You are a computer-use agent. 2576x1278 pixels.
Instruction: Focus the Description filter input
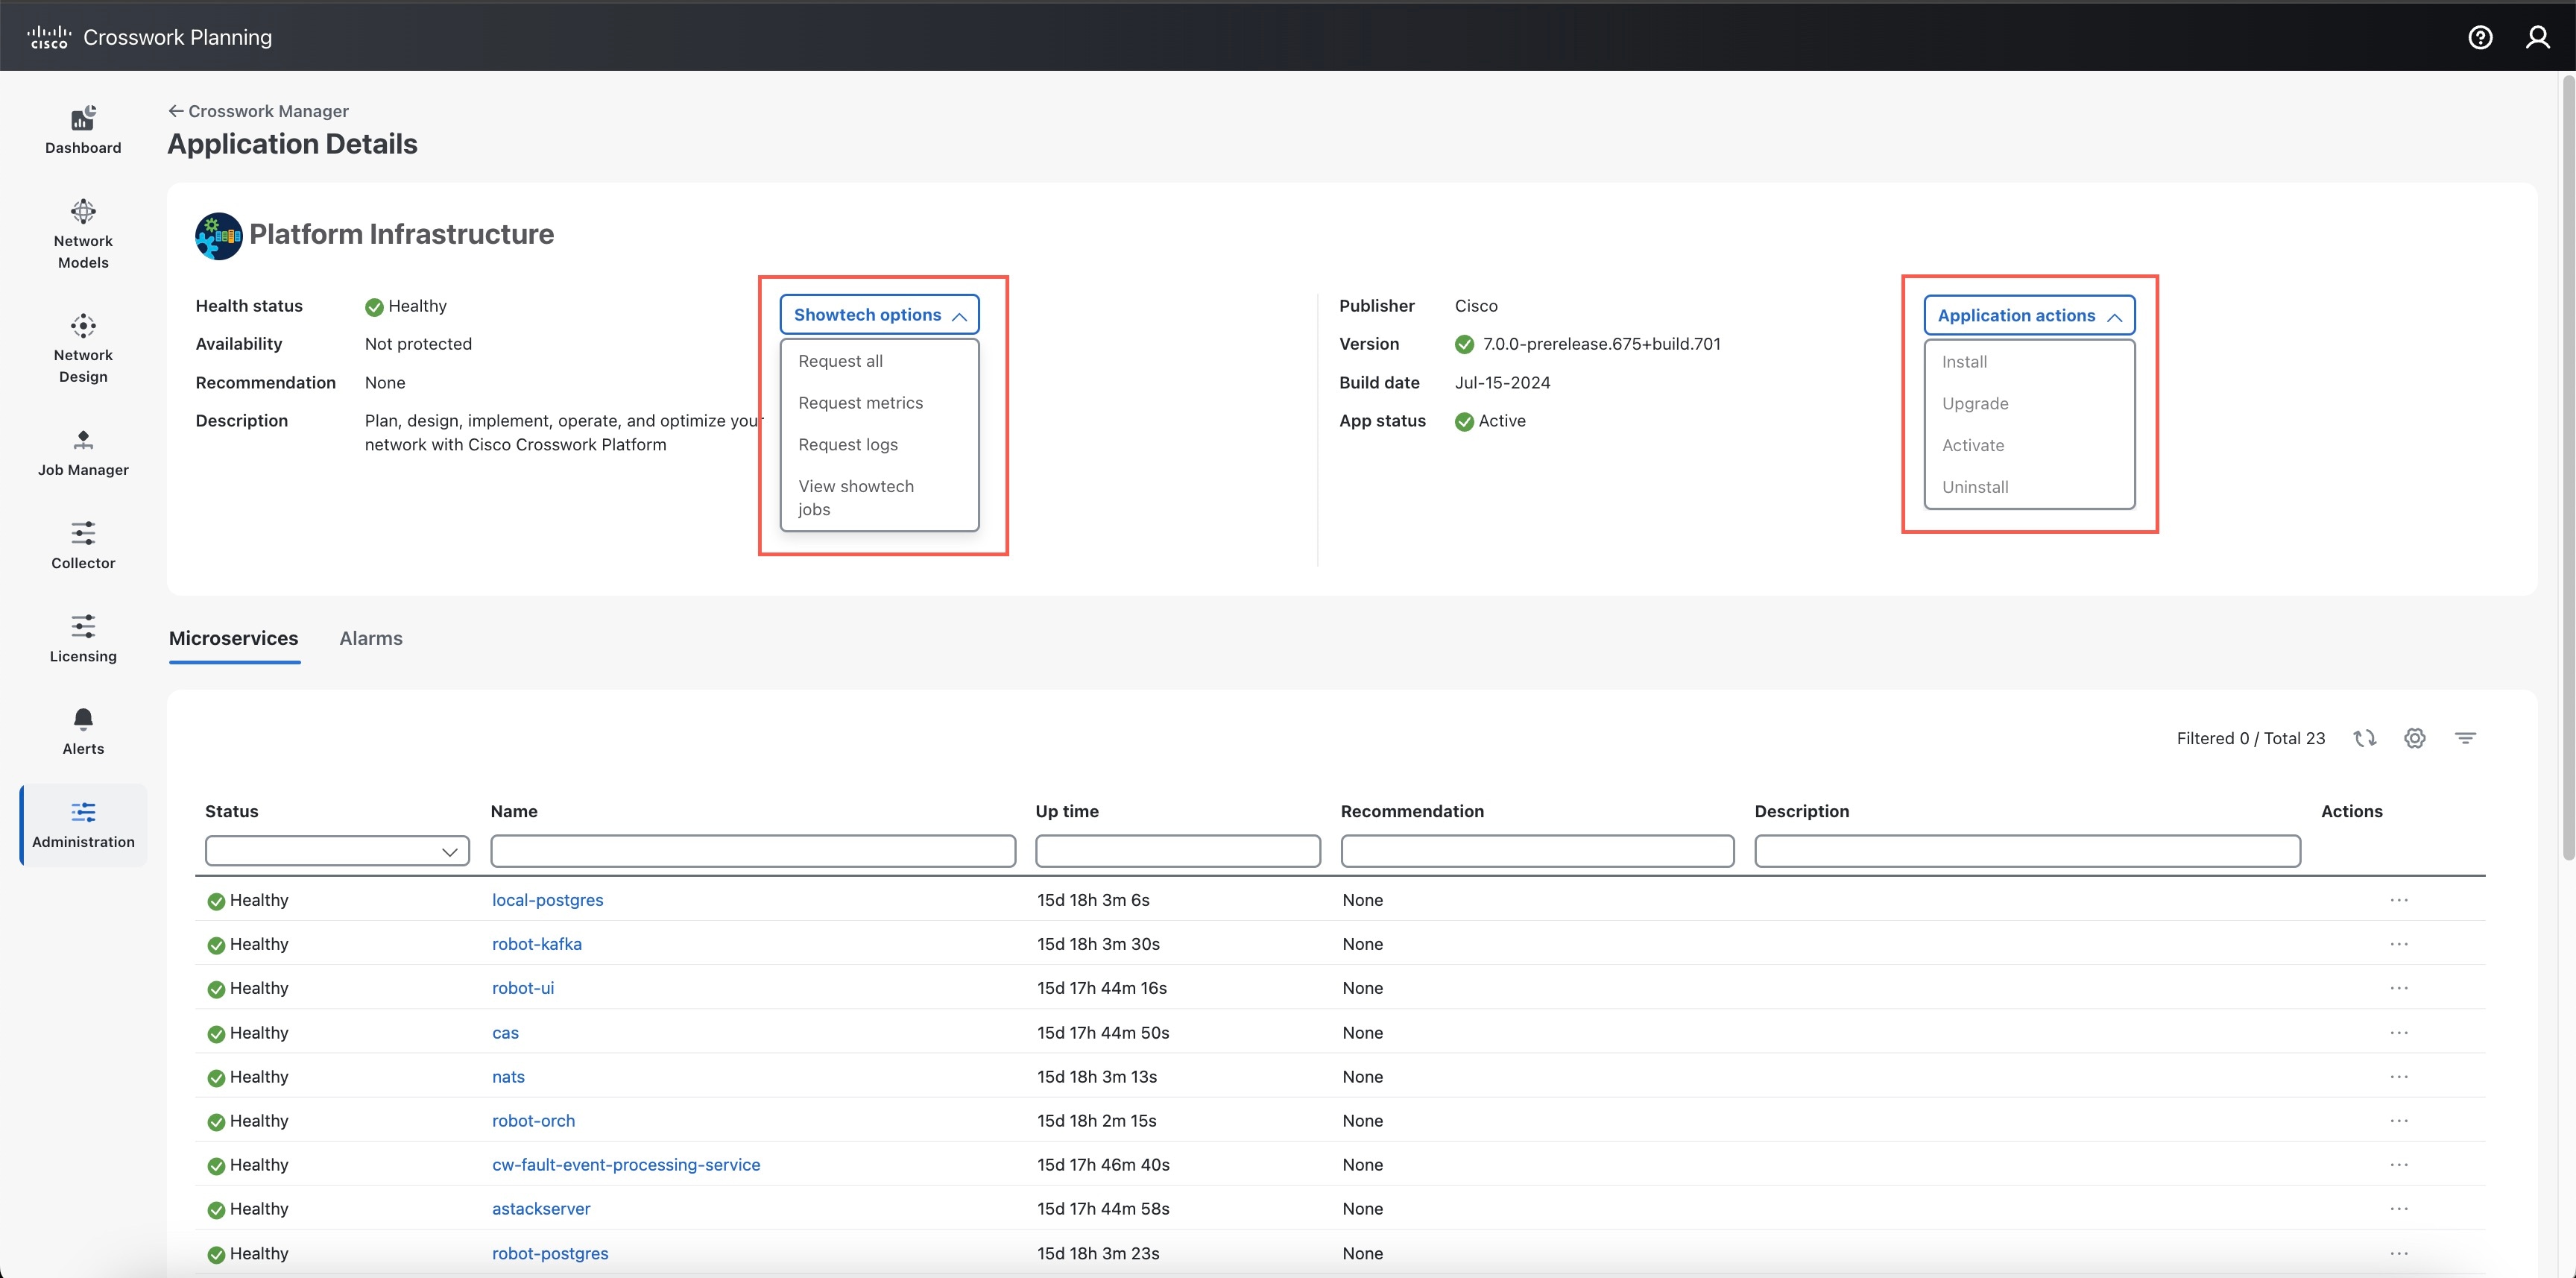pos(2027,851)
